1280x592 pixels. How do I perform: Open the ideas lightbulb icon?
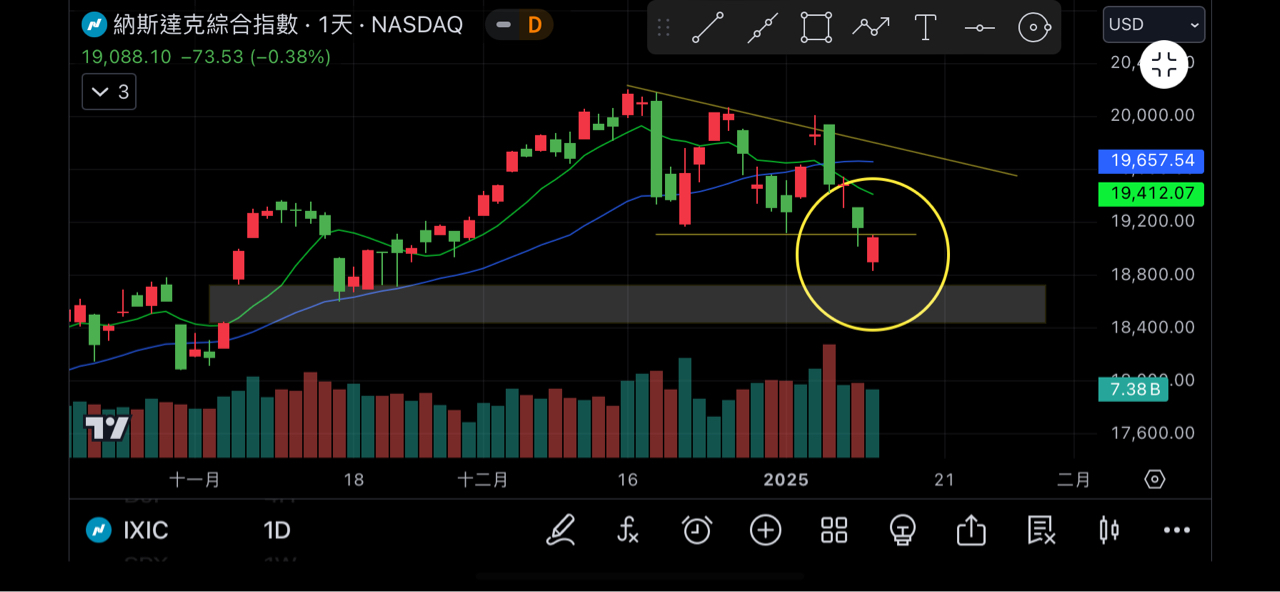[x=903, y=530]
